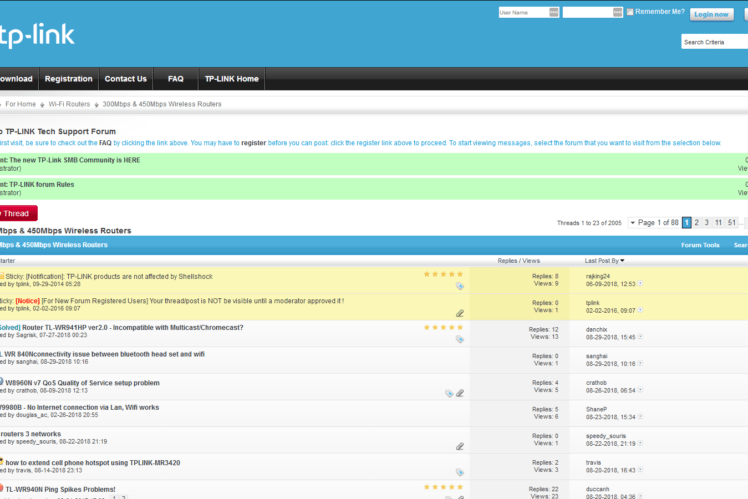Sort threads by Last Post By
This screenshot has height=499, width=748.
tap(604, 261)
